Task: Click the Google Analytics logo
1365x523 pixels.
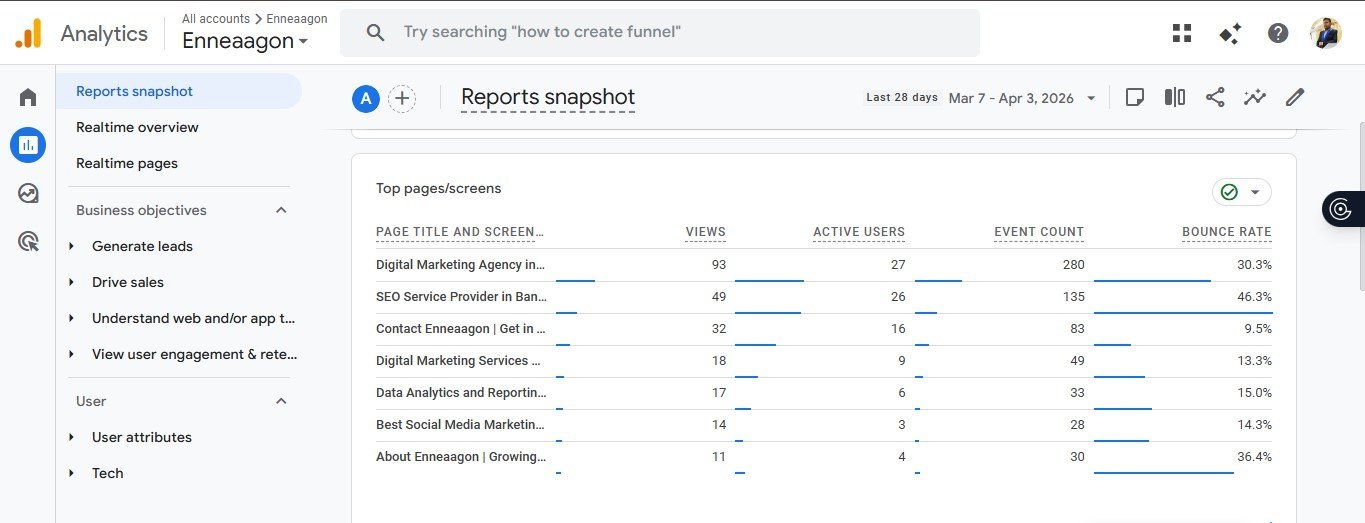Action: 28,33
